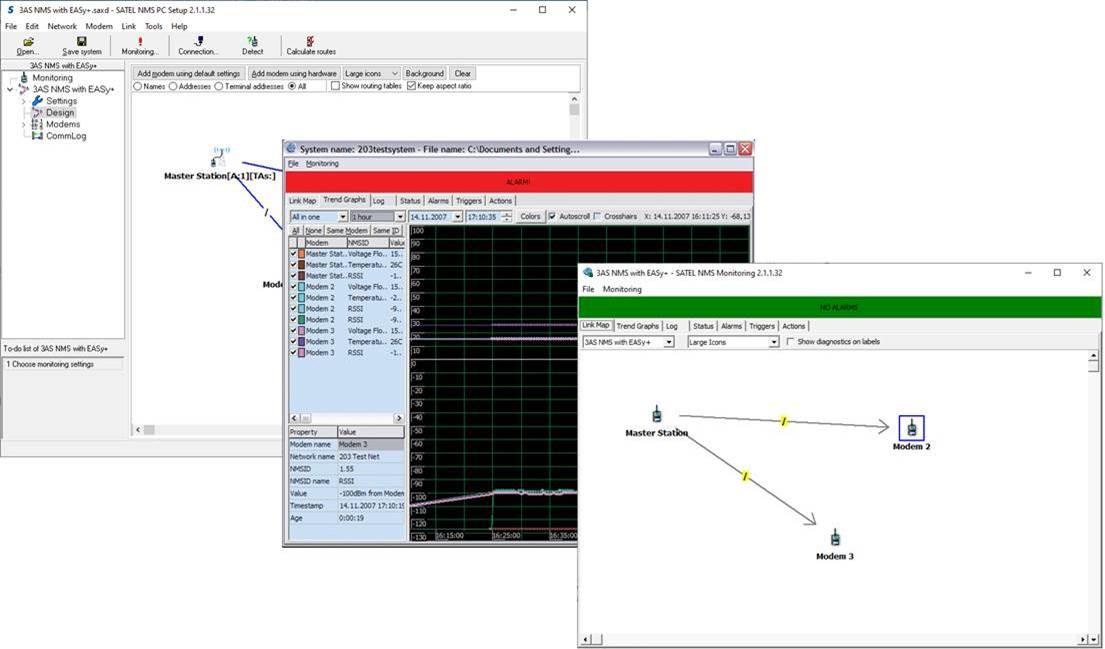Uncheck Keep aspect ratio
The height and width of the screenshot is (649, 1105).
412,86
